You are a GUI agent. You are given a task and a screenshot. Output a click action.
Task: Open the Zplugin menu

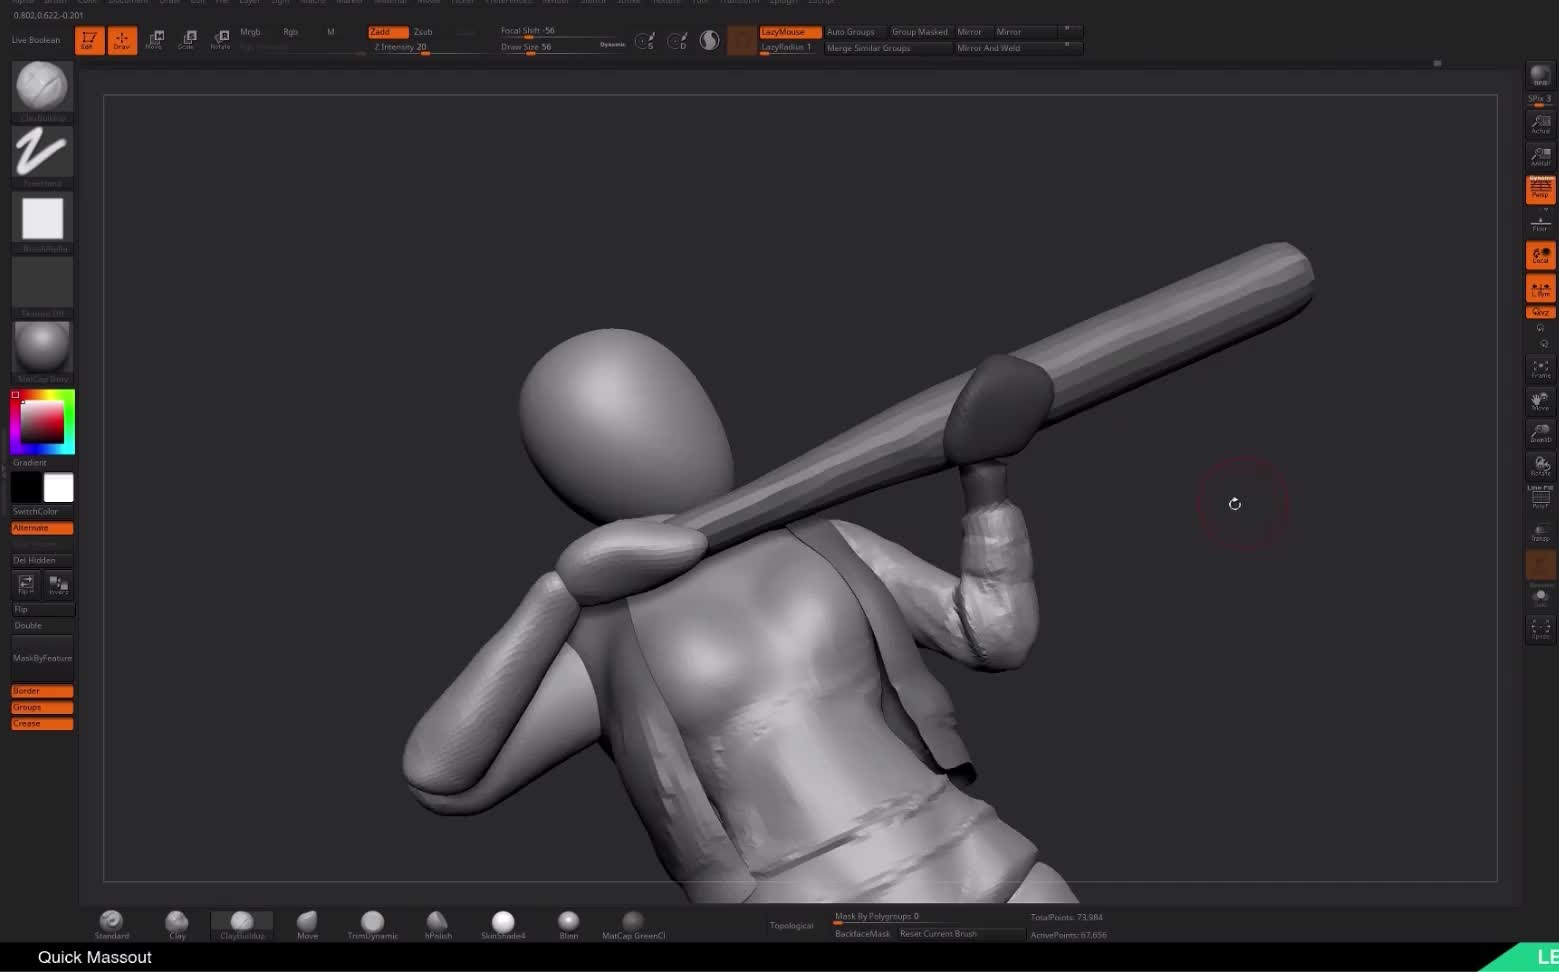pos(781,2)
